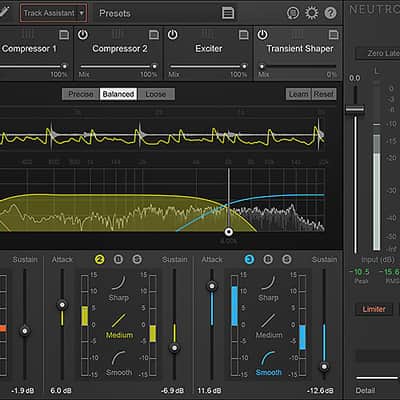Enable the Limiter button

pyautogui.click(x=374, y=309)
